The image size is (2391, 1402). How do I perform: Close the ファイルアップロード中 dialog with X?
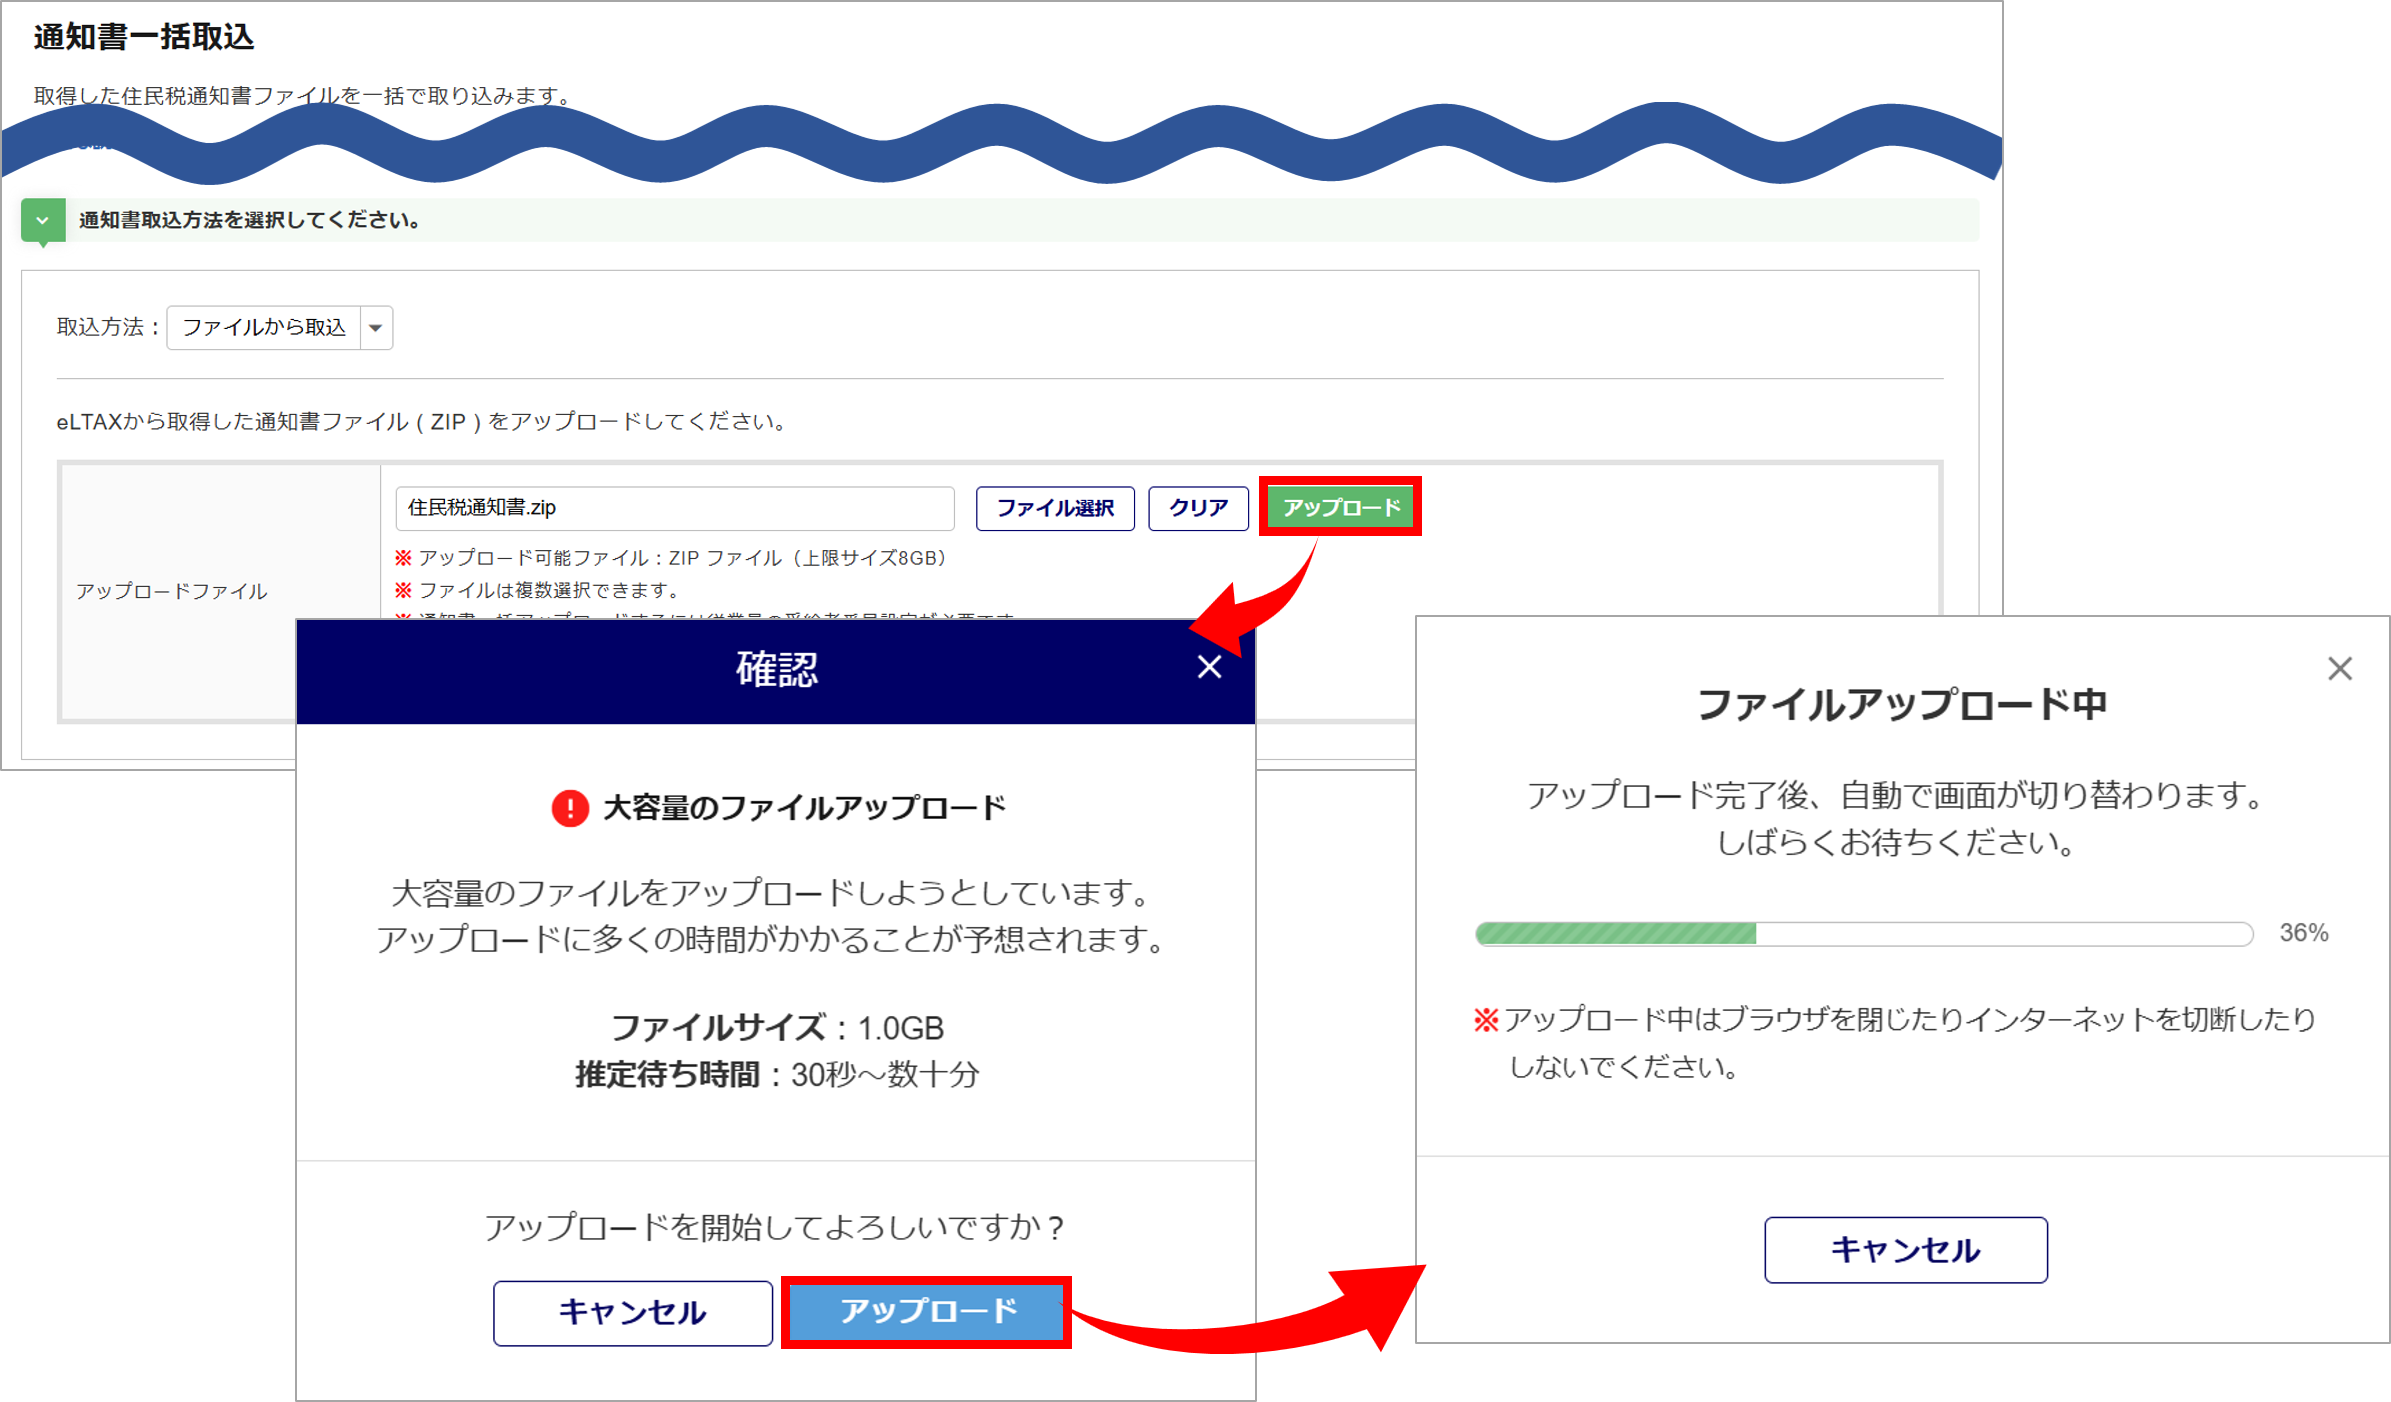(2340, 669)
